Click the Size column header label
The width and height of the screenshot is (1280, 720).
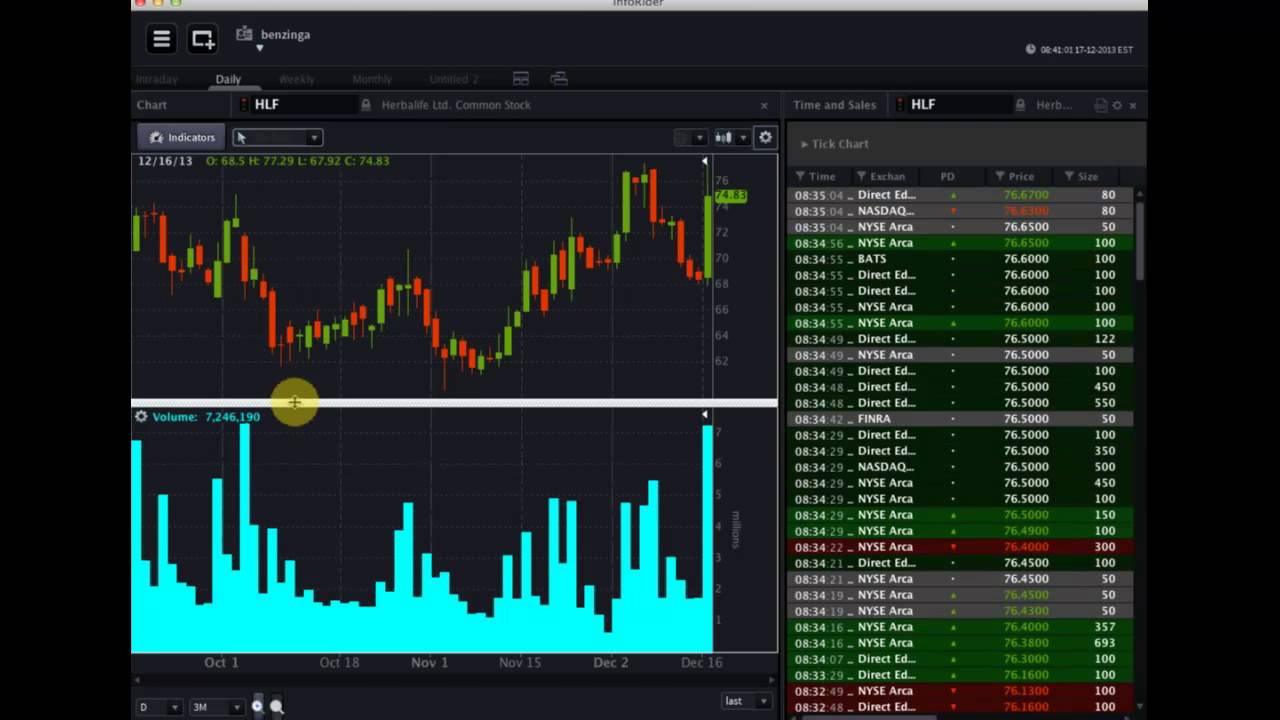pos(1088,176)
